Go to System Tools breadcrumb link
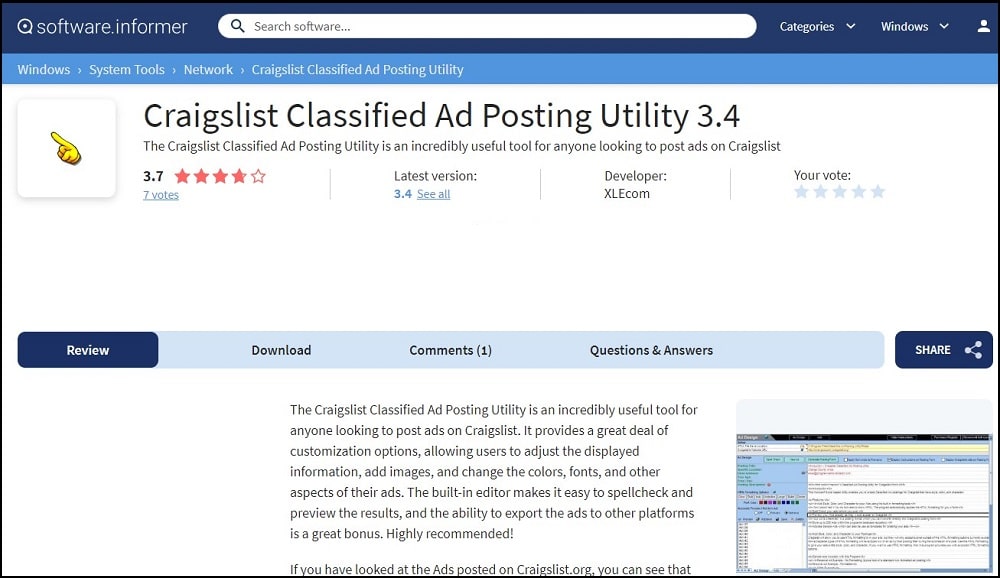The width and height of the screenshot is (1000, 578). click(127, 70)
